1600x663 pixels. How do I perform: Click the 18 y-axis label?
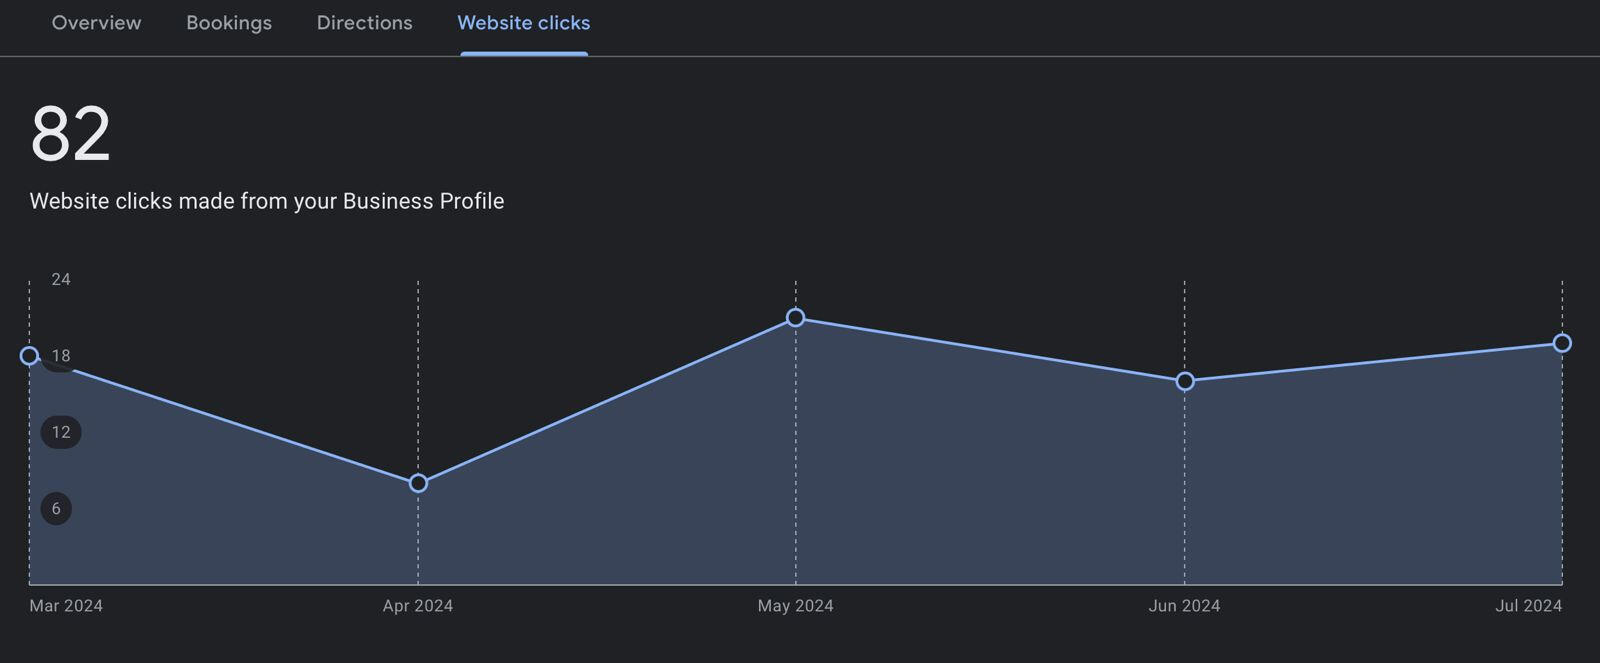point(62,356)
